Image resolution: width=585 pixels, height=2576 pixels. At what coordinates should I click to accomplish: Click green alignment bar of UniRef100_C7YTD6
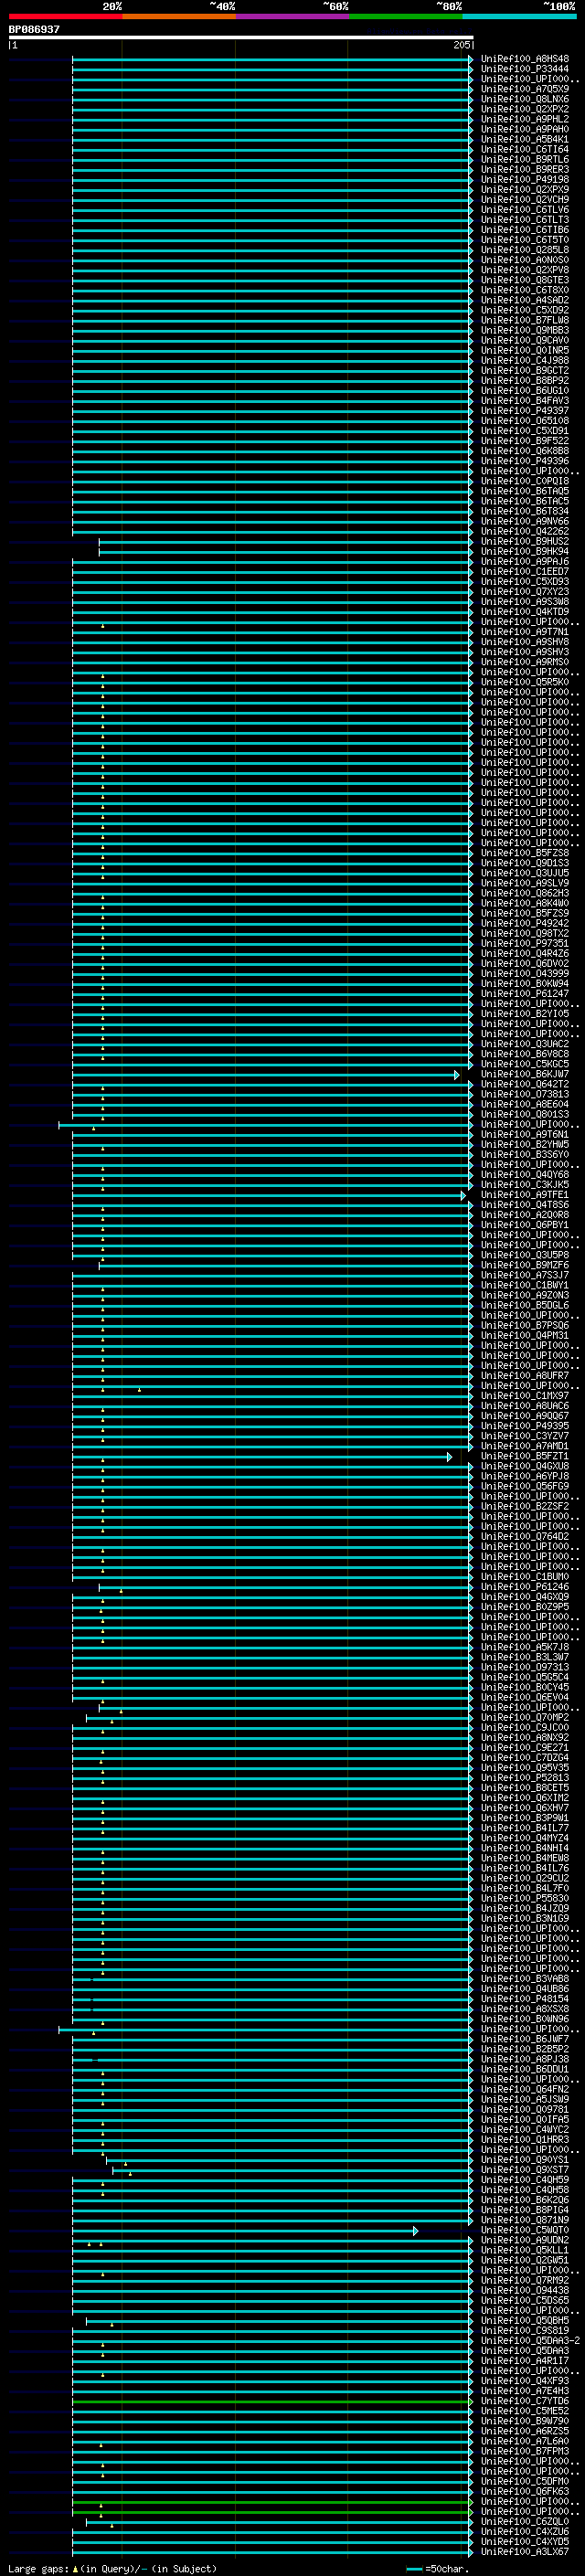pos(272,2402)
